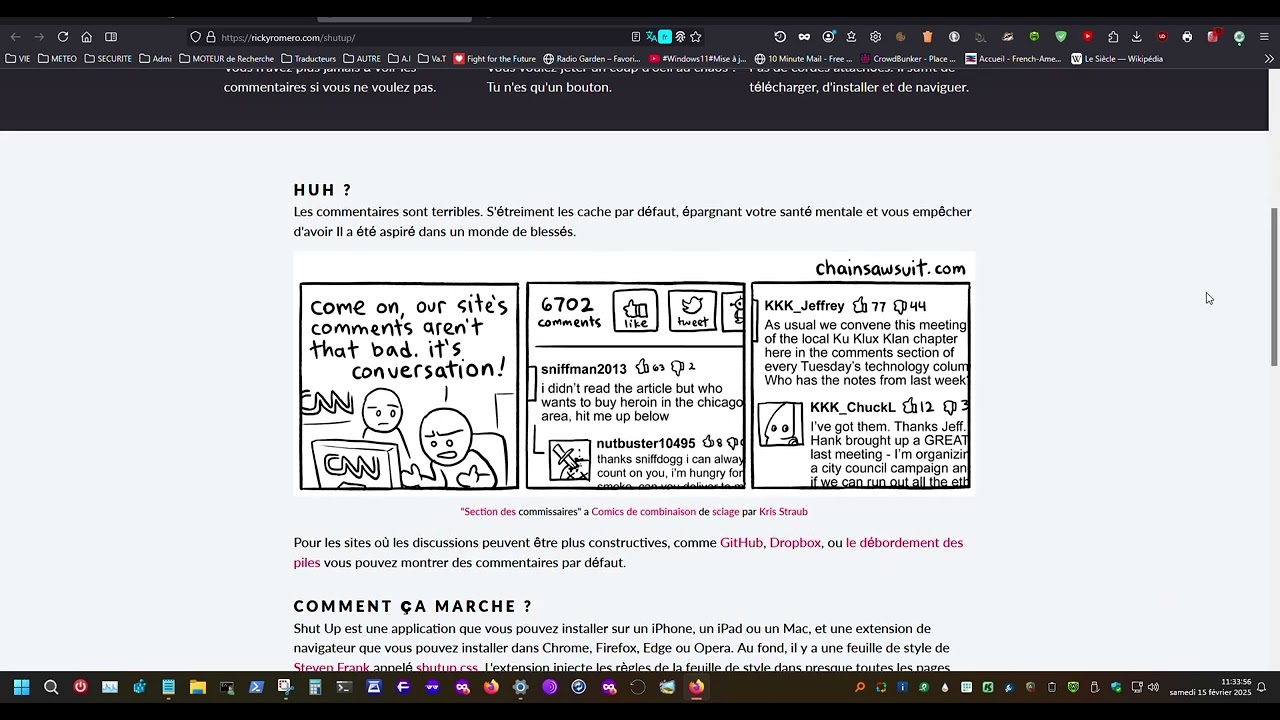1280x720 pixels.
Task: Open Windows taskbar search magnifier
Action: coord(51,687)
